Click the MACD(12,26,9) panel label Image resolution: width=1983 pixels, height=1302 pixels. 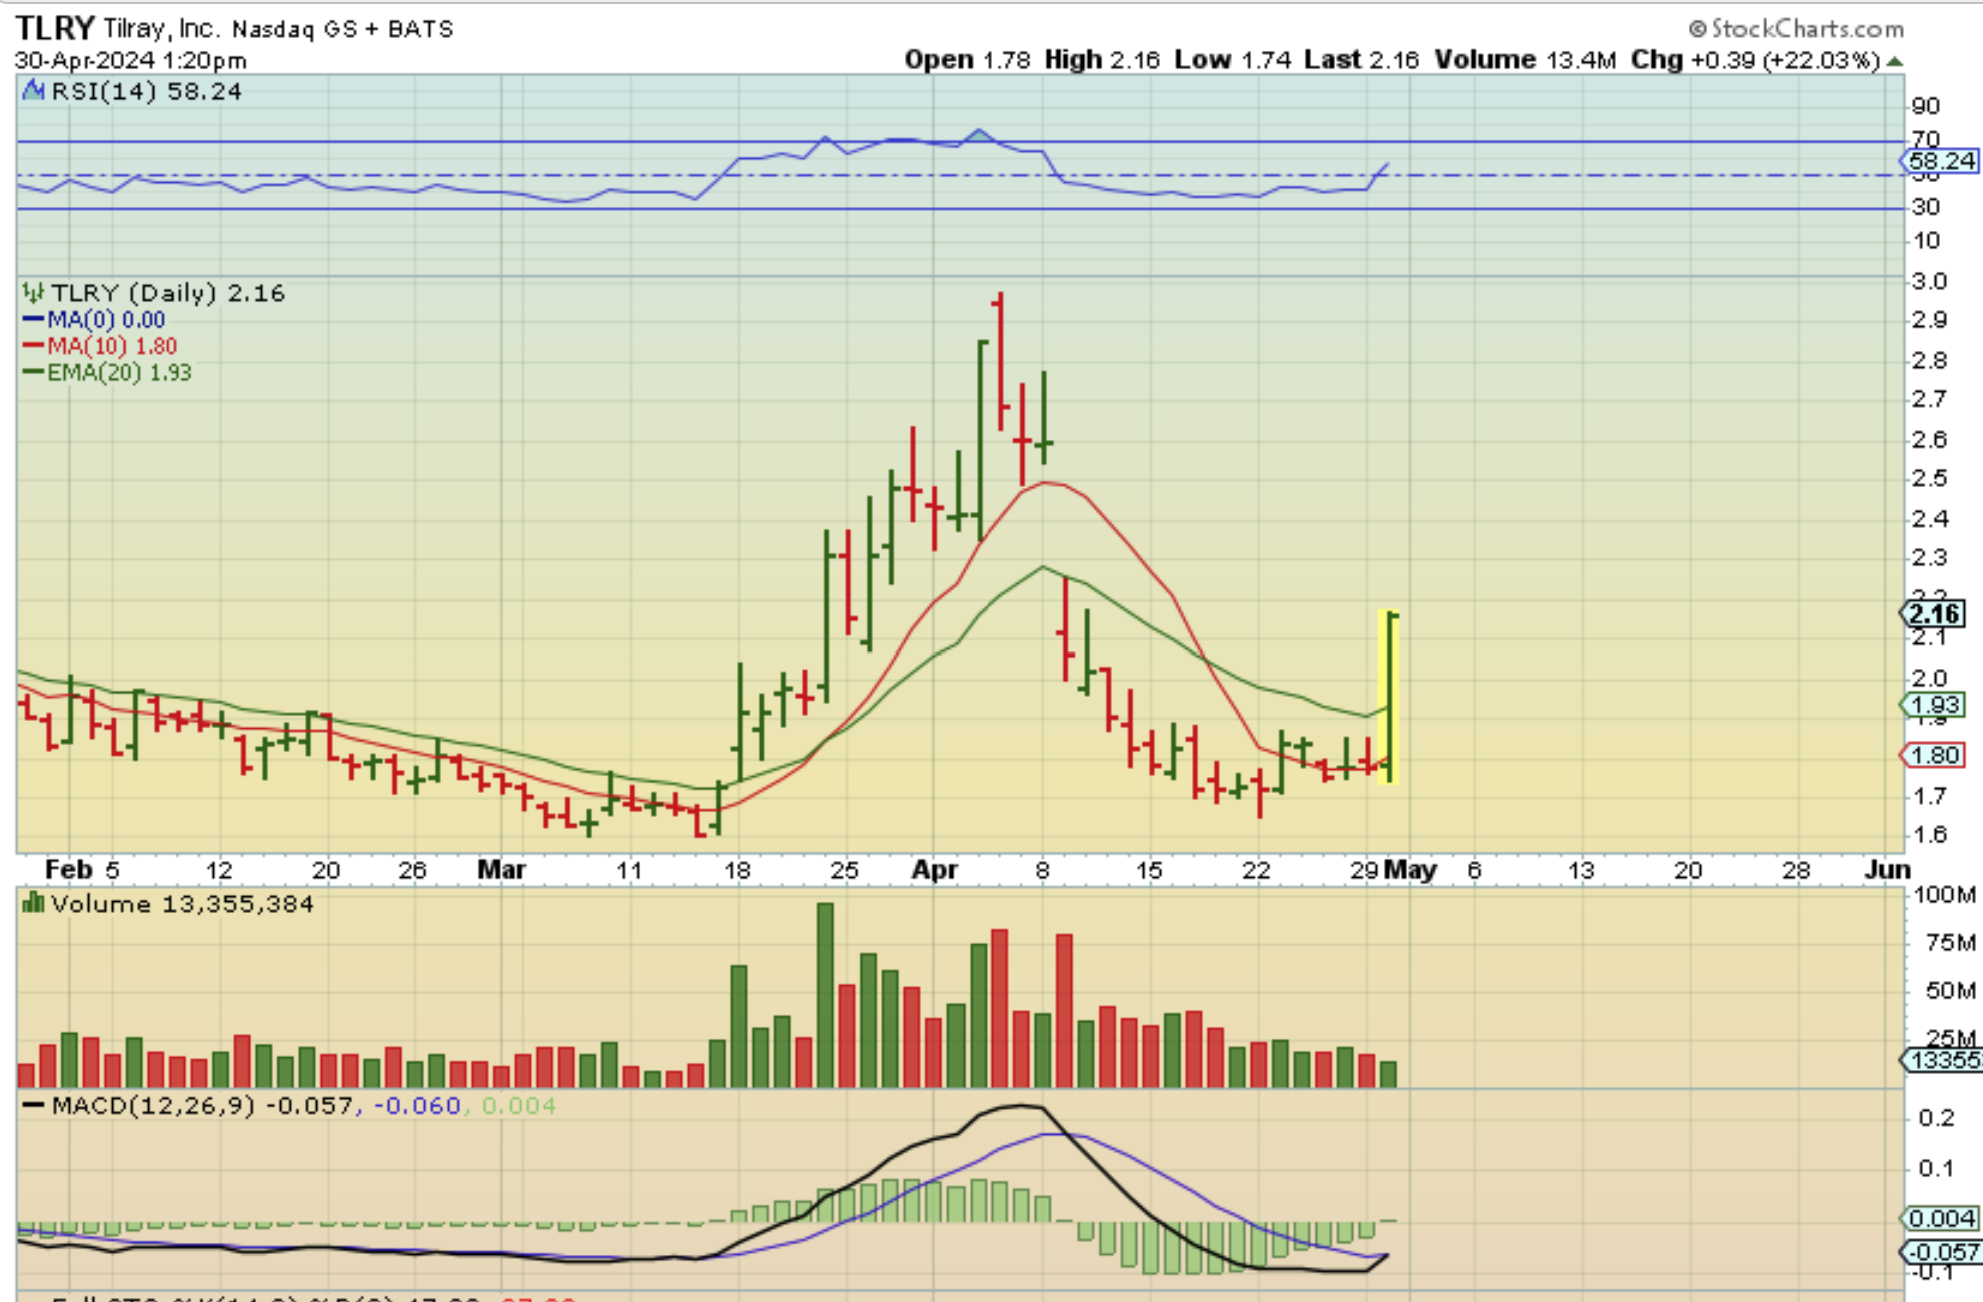point(155,1106)
